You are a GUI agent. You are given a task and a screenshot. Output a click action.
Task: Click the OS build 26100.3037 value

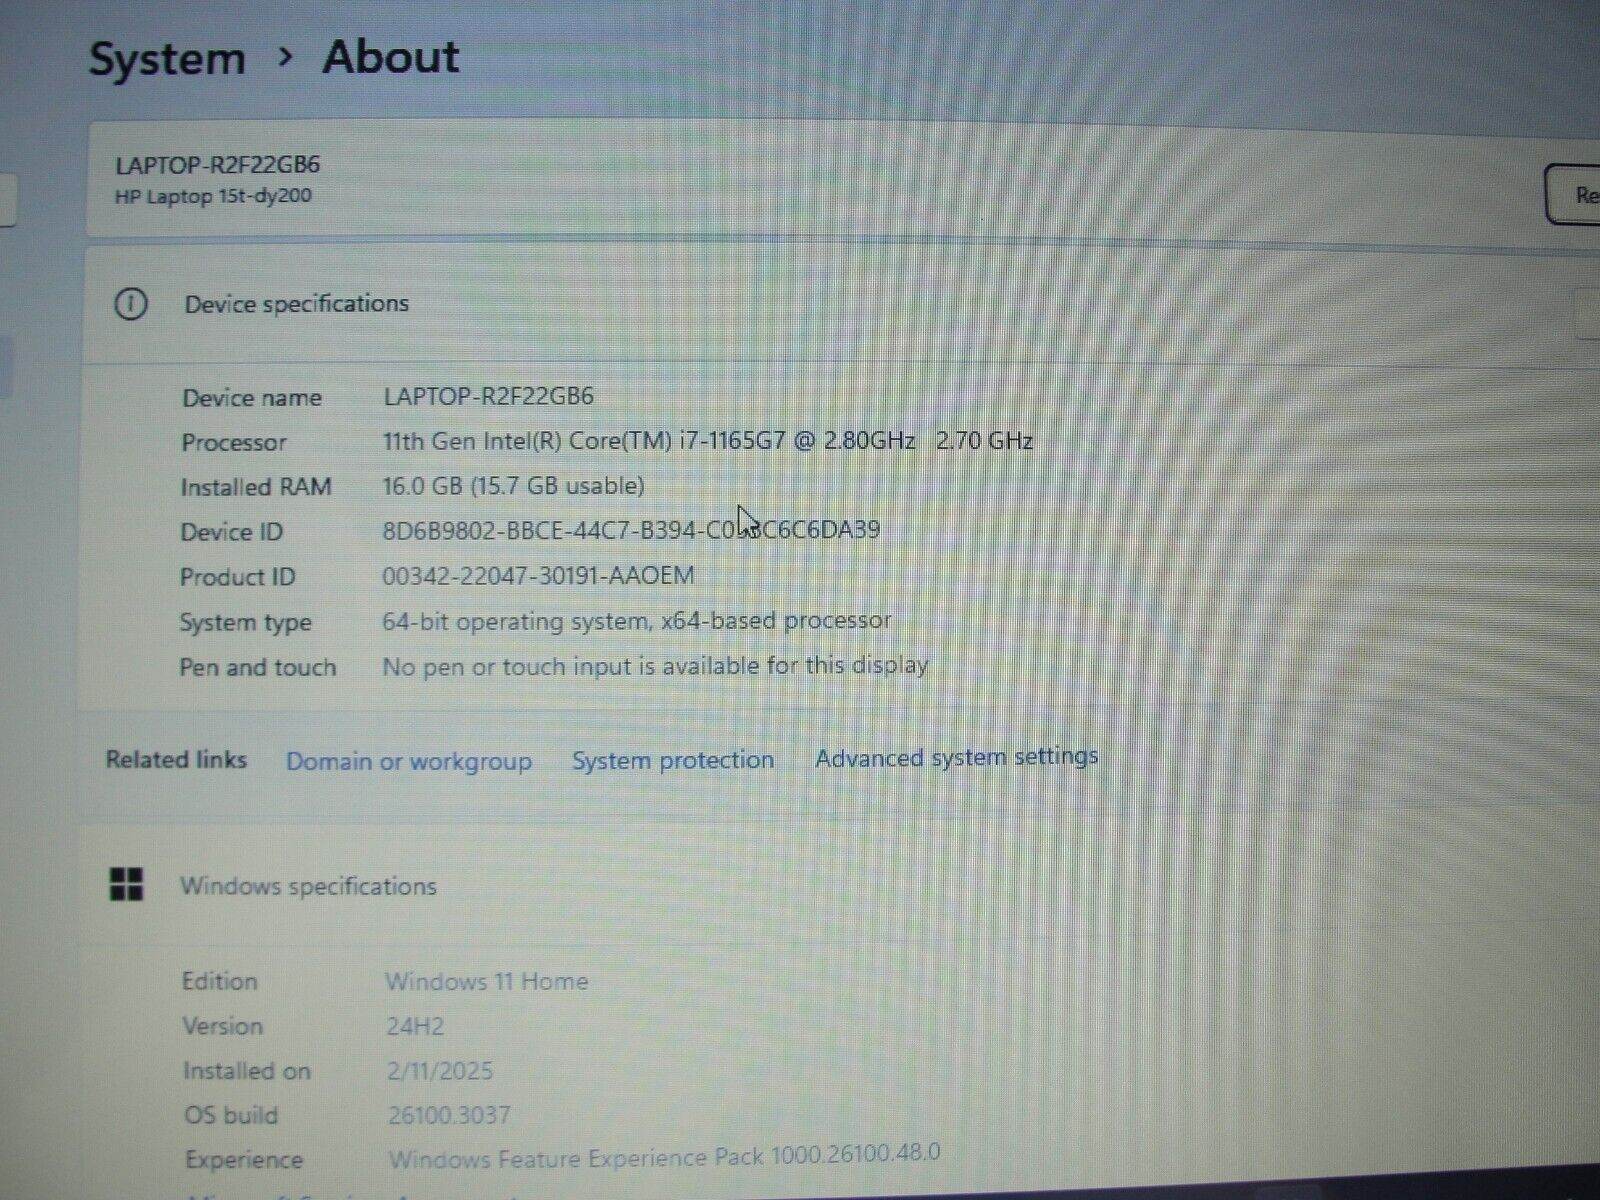coord(449,1115)
